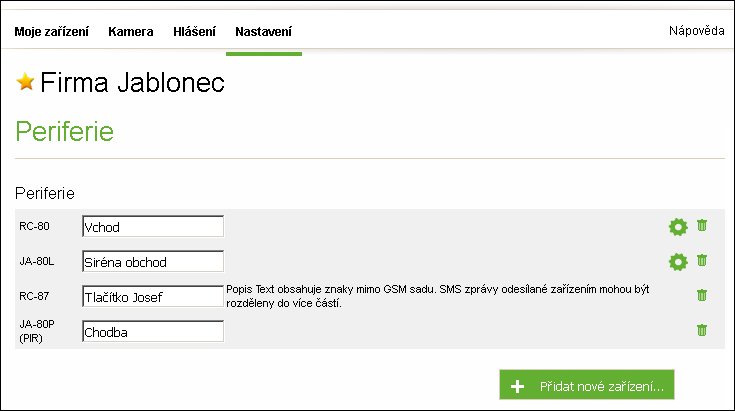Viewport: 735px width, 411px height.
Task: Delete the RC-87 Tlačítko Josef device
Action: click(x=702, y=295)
